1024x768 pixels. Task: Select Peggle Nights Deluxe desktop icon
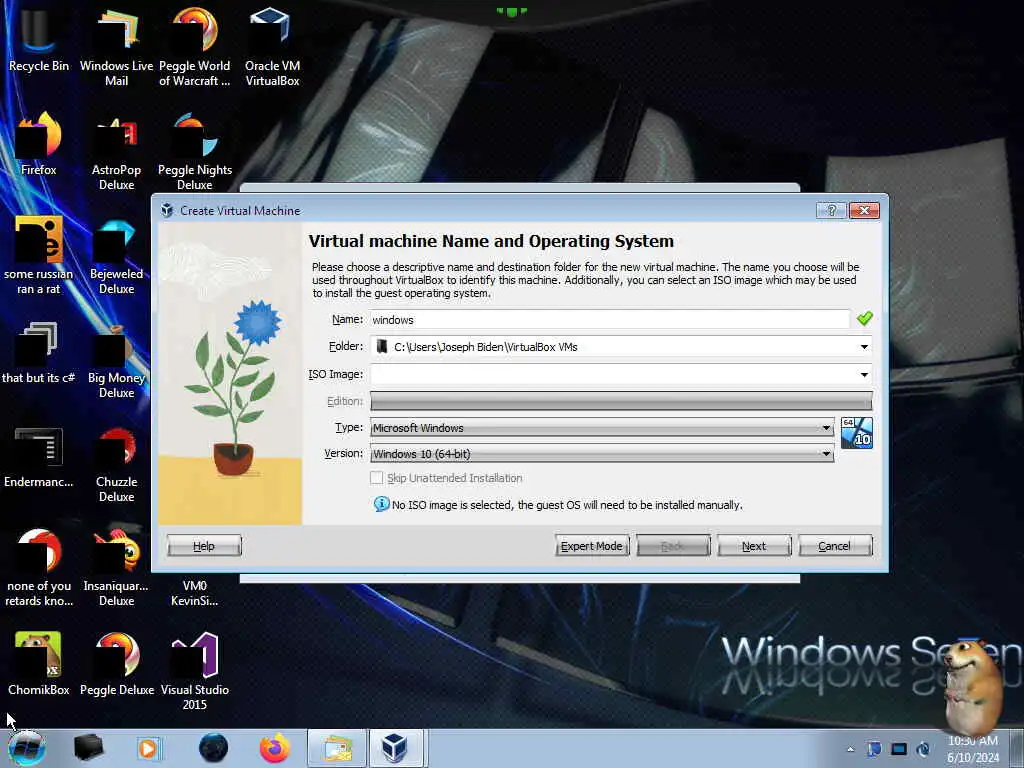coord(195,152)
